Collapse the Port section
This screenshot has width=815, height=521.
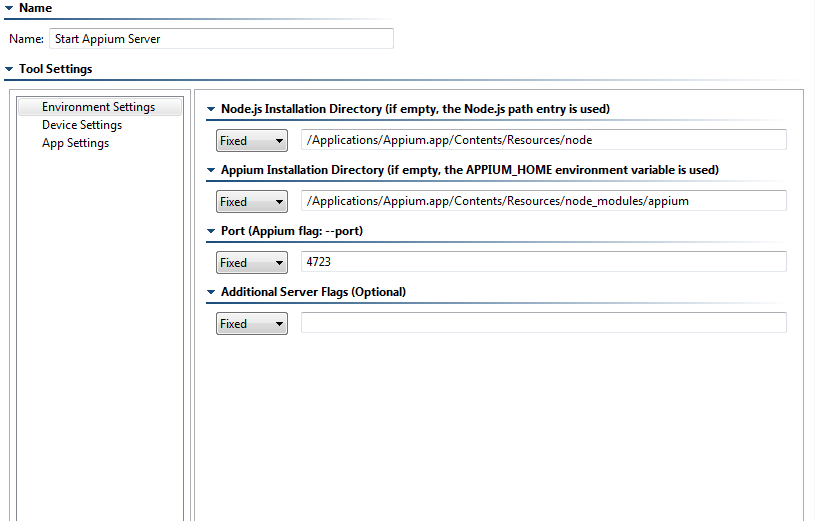[211, 231]
